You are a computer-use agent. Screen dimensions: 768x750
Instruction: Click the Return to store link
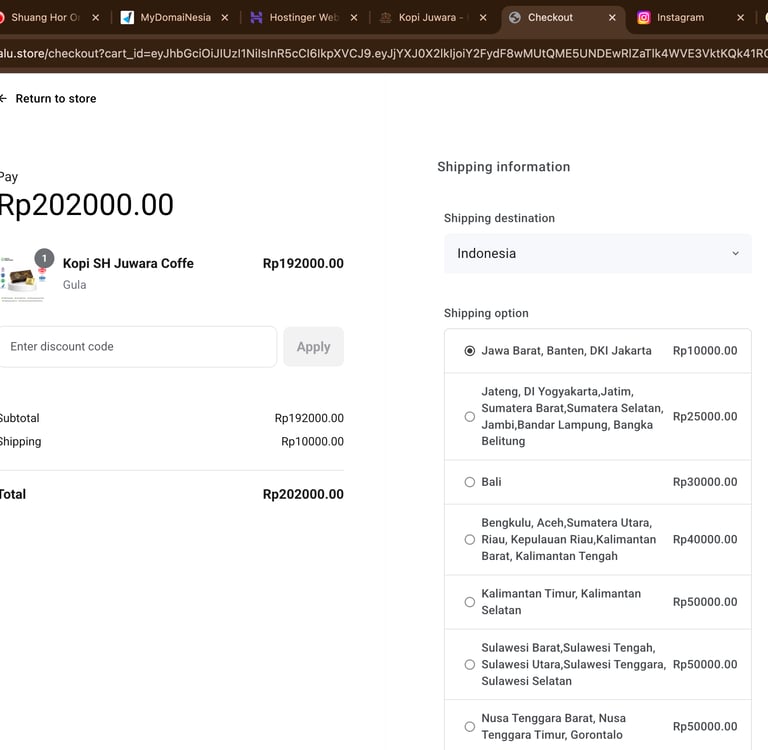[56, 99]
